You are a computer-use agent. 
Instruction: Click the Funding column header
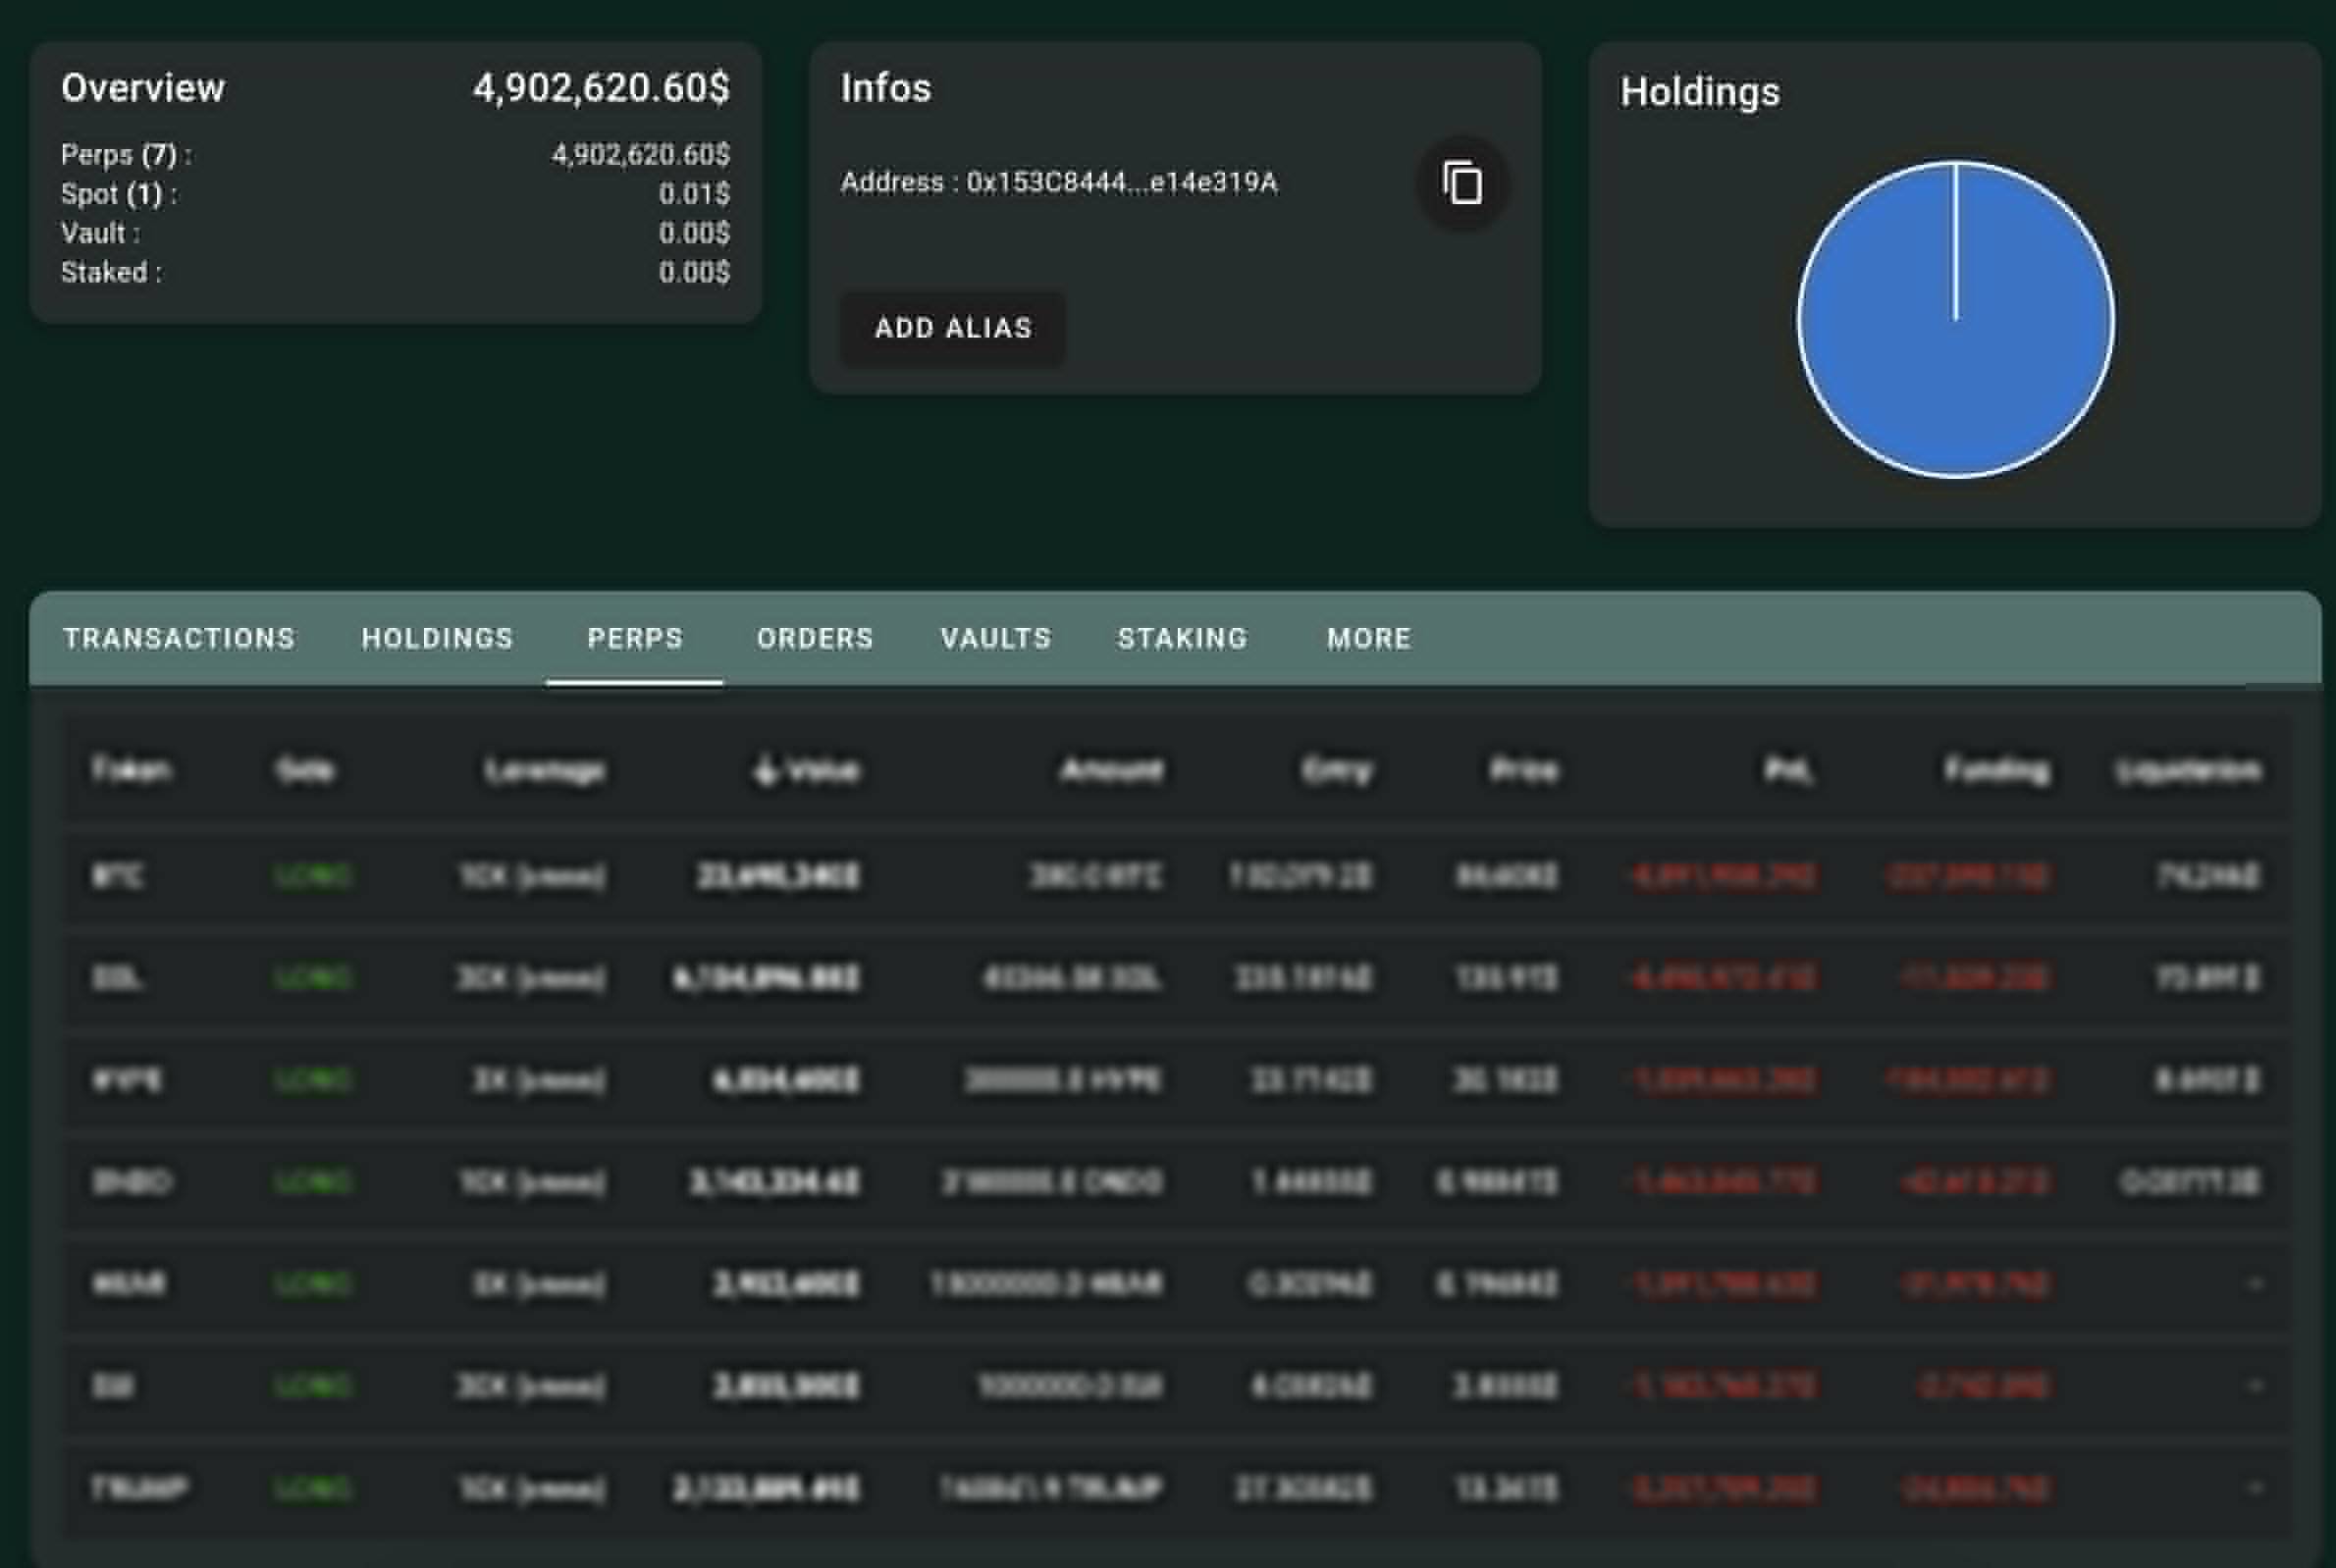coord(1997,770)
